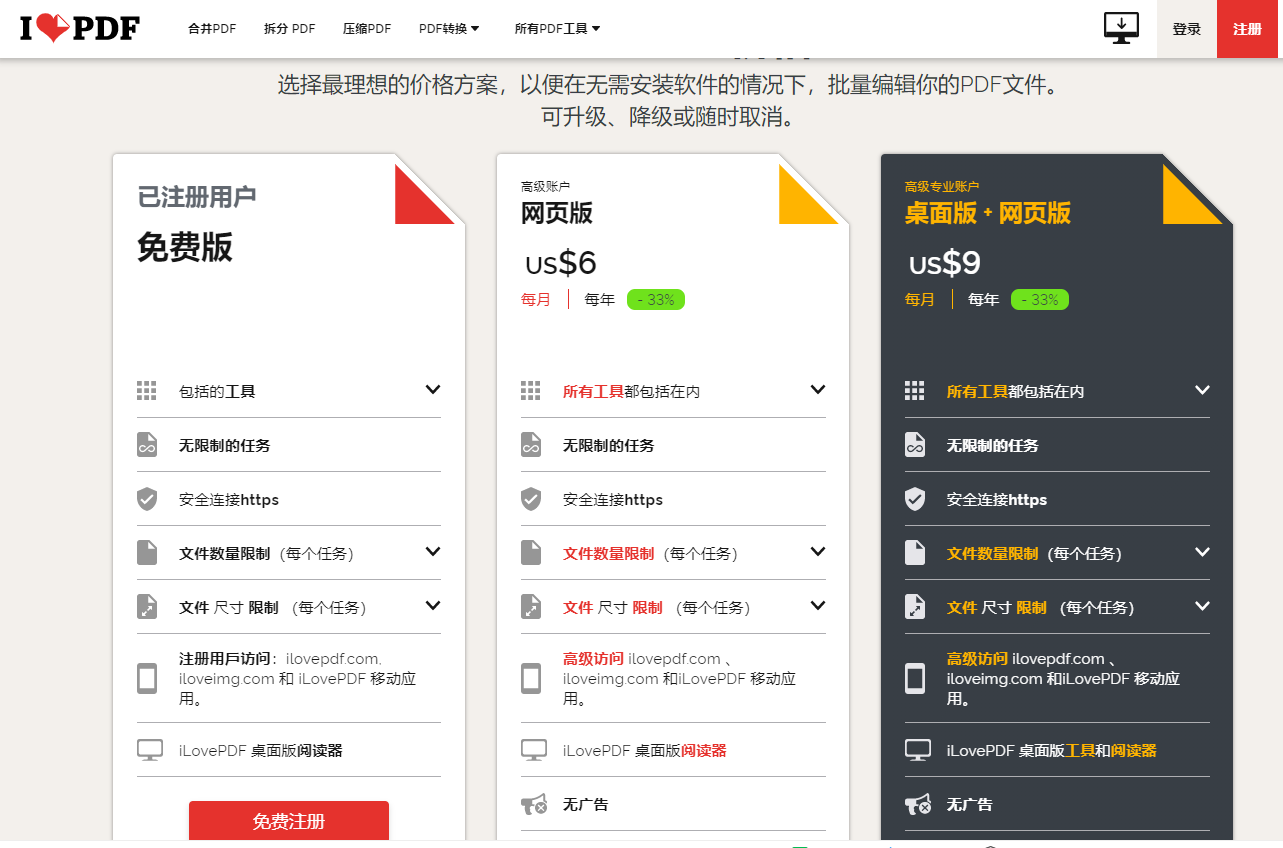Select 每月 billing for 桌面版+网页版 plan
The image size is (1283, 848).
pyautogui.click(x=920, y=299)
